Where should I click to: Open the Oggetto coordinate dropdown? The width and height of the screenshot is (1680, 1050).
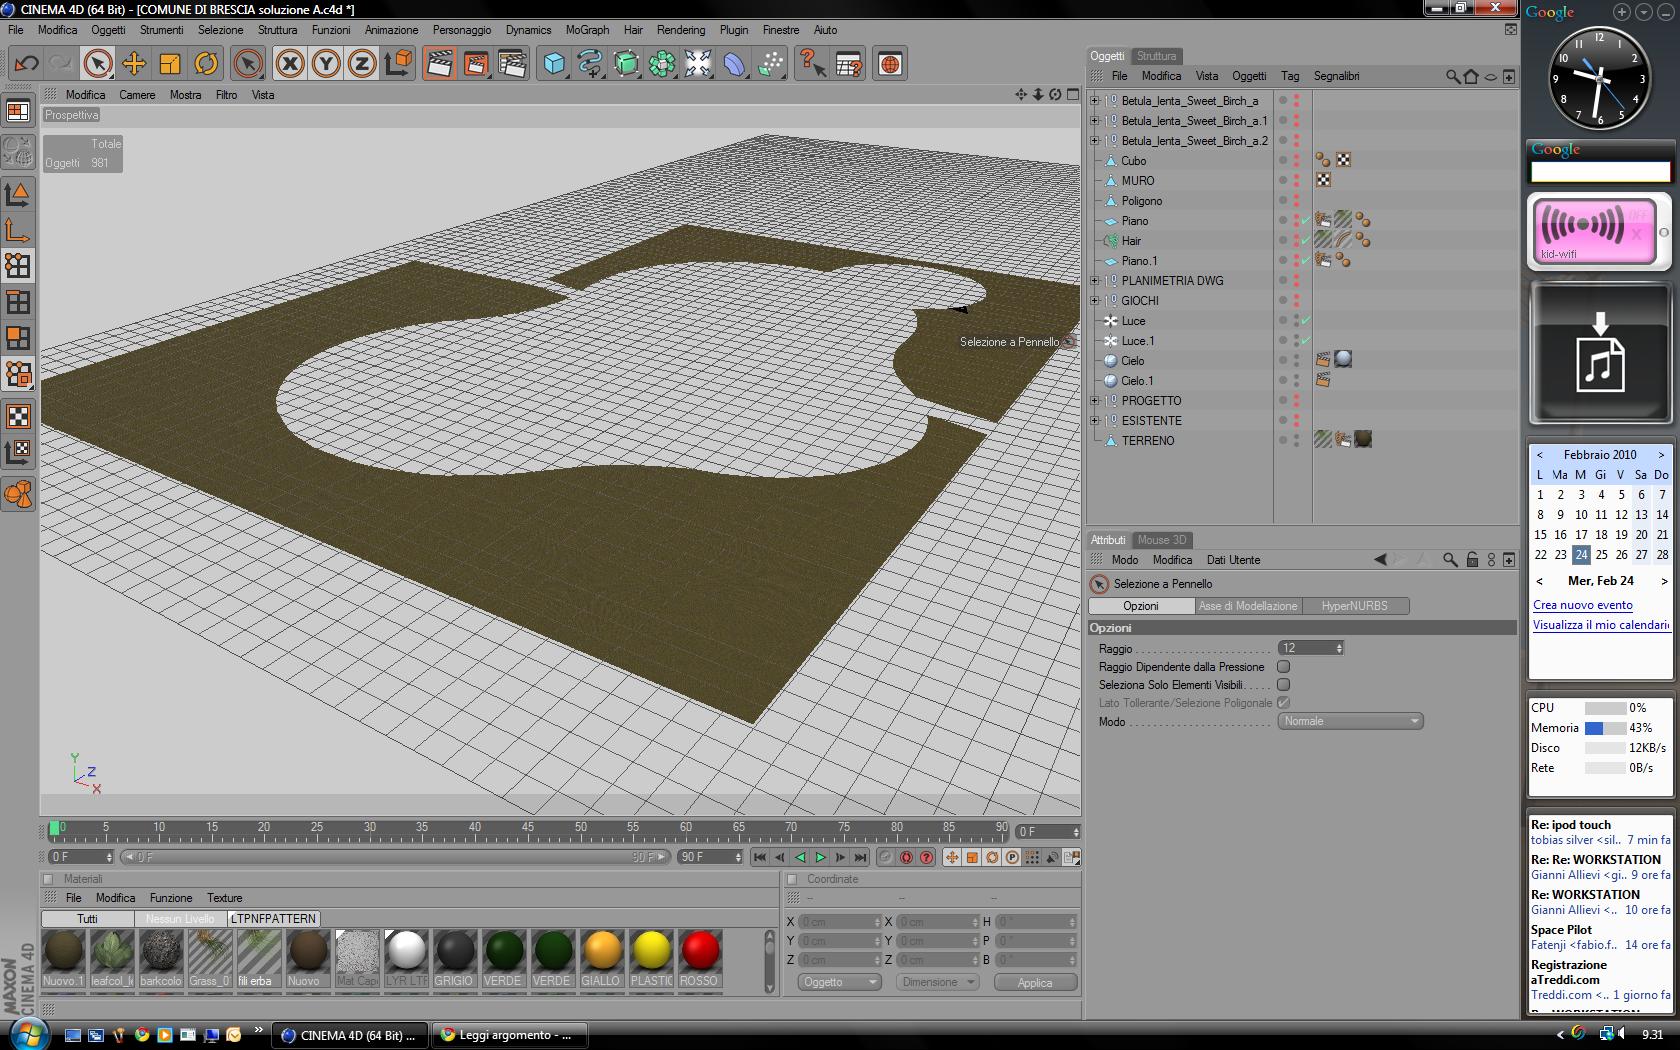click(839, 982)
